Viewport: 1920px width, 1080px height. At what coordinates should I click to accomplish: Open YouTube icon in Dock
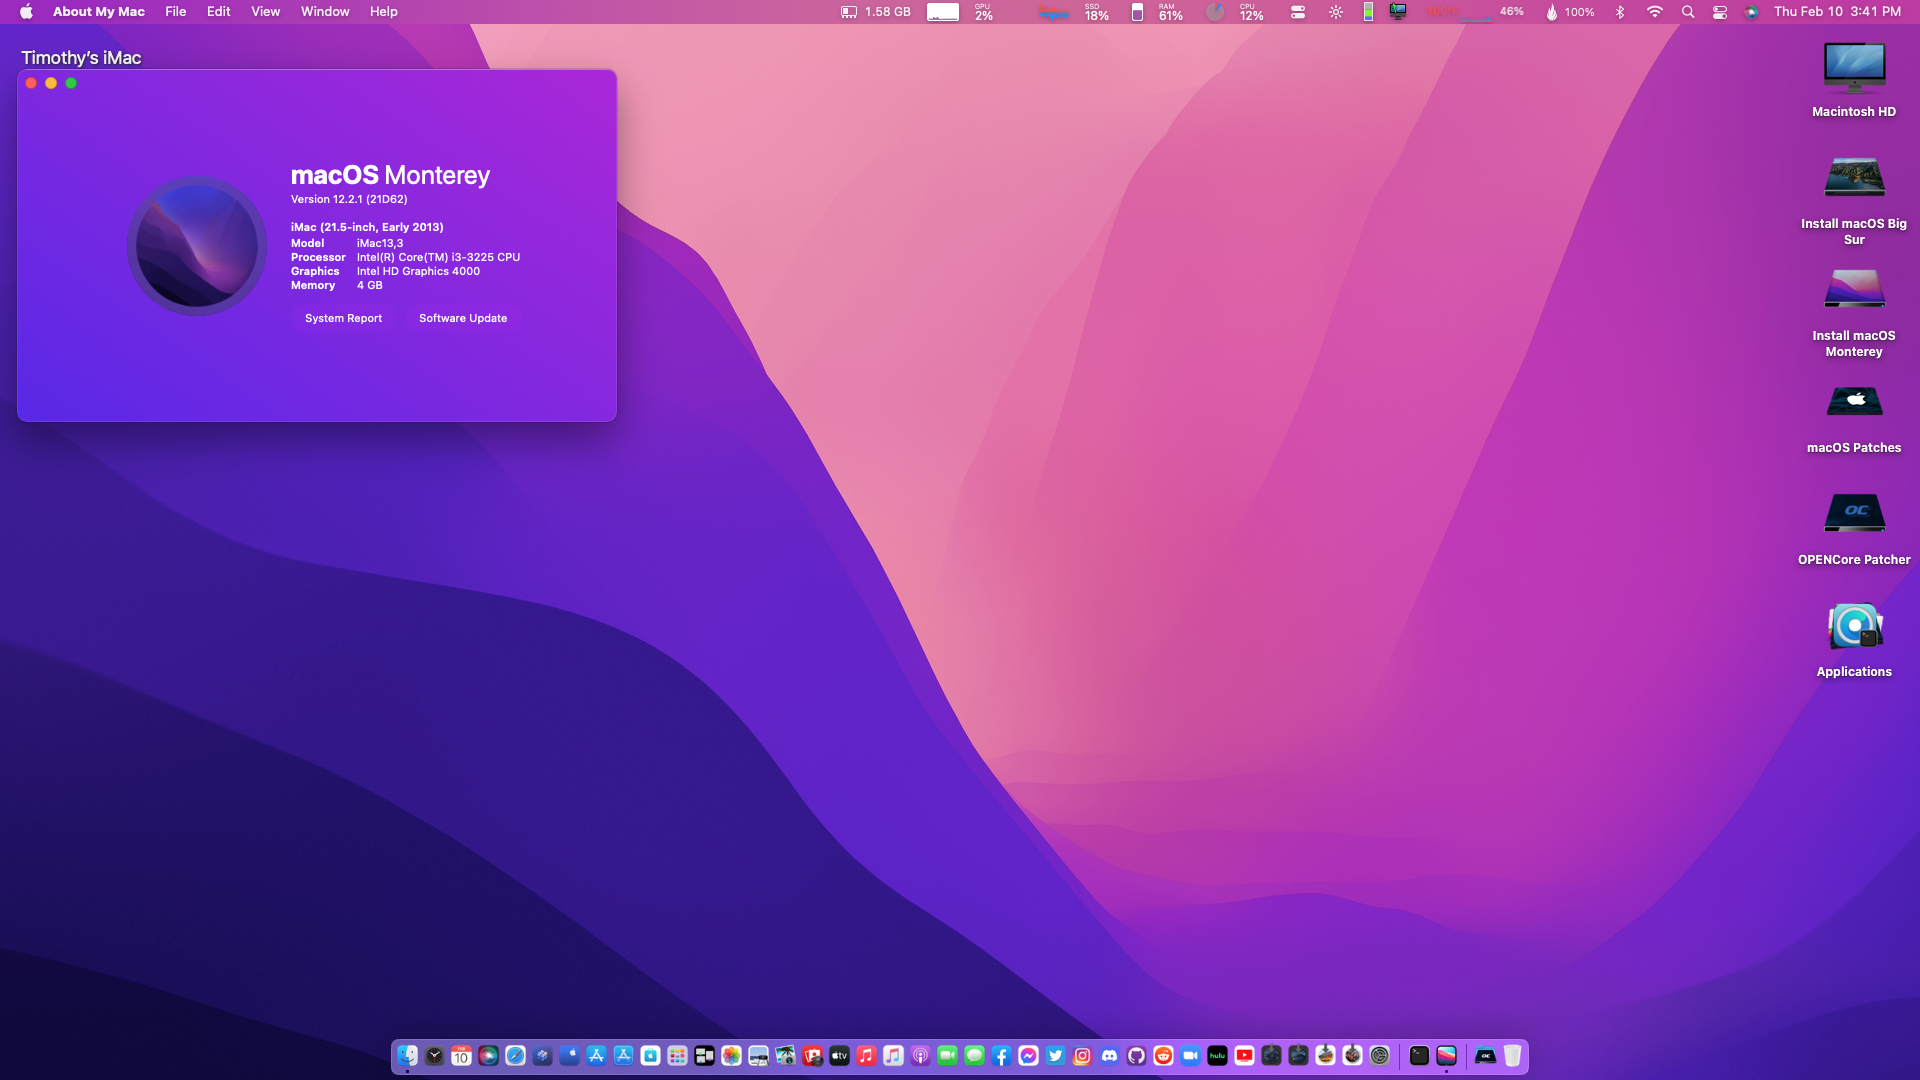click(1244, 1055)
